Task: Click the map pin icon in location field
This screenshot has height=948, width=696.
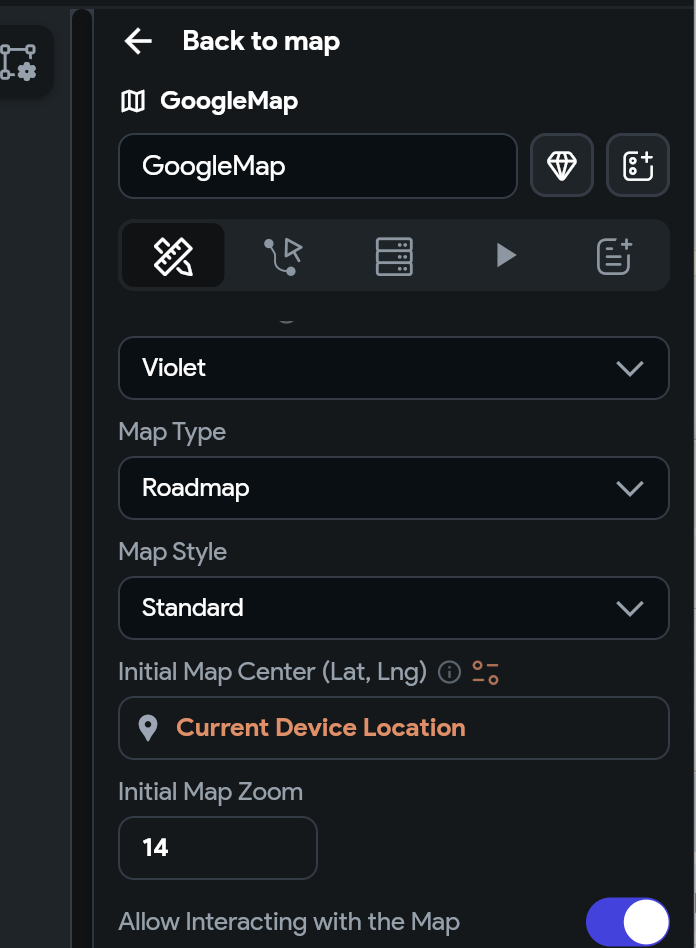Action: (x=148, y=728)
